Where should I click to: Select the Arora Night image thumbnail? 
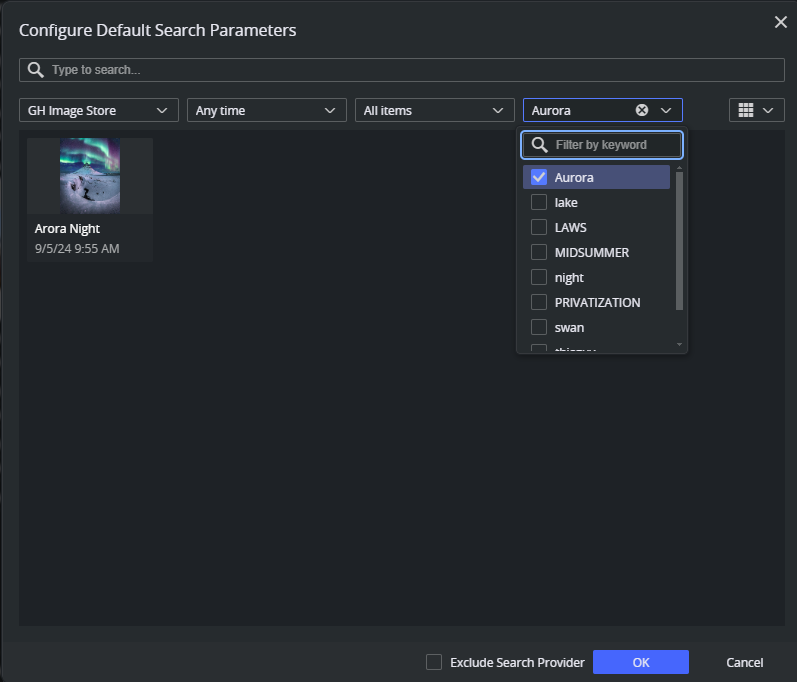[90, 176]
